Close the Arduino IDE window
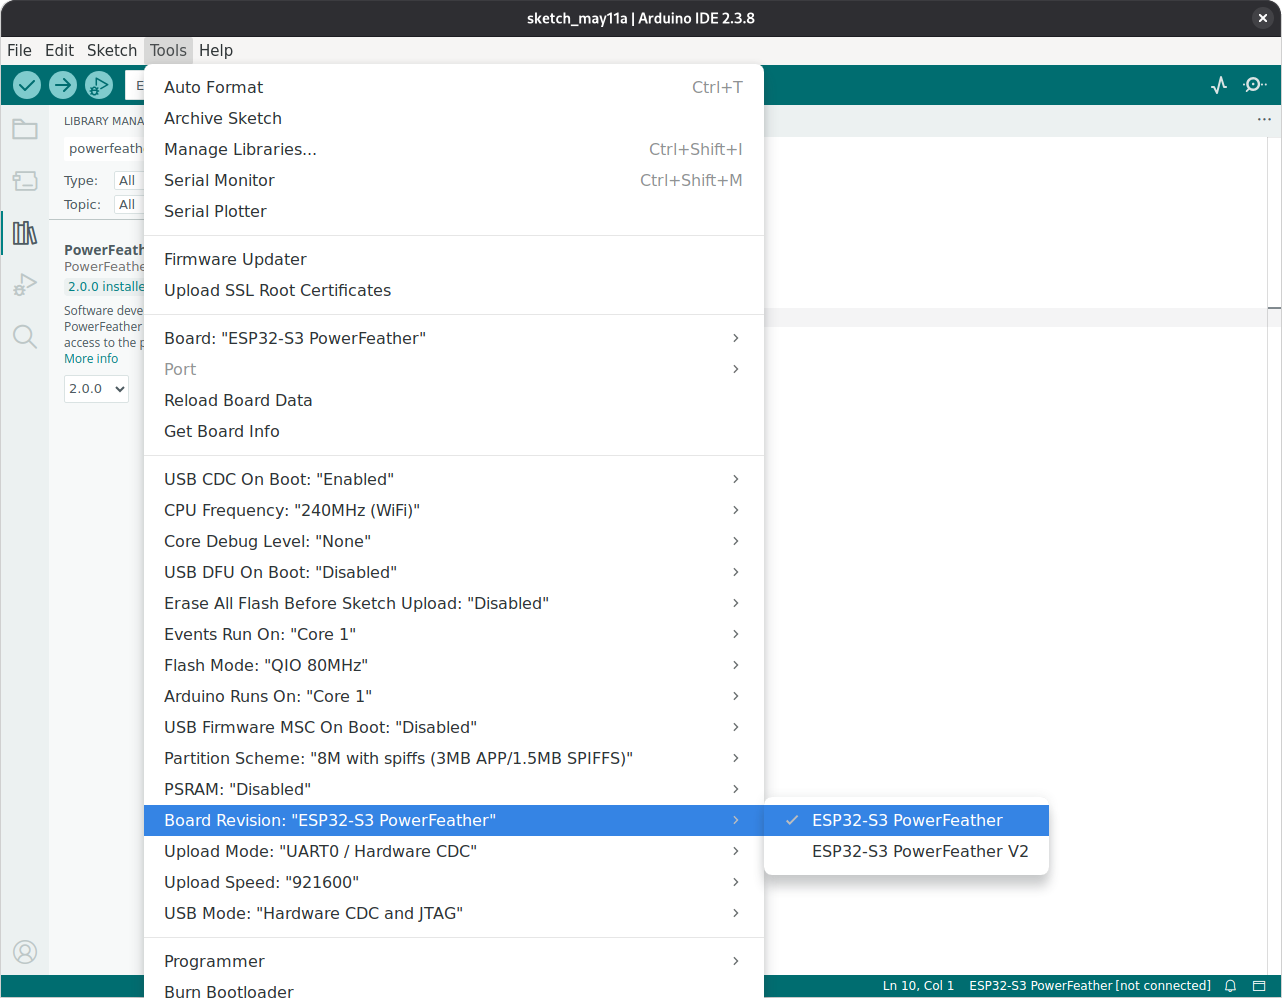The width and height of the screenshot is (1282, 998). tap(1263, 18)
